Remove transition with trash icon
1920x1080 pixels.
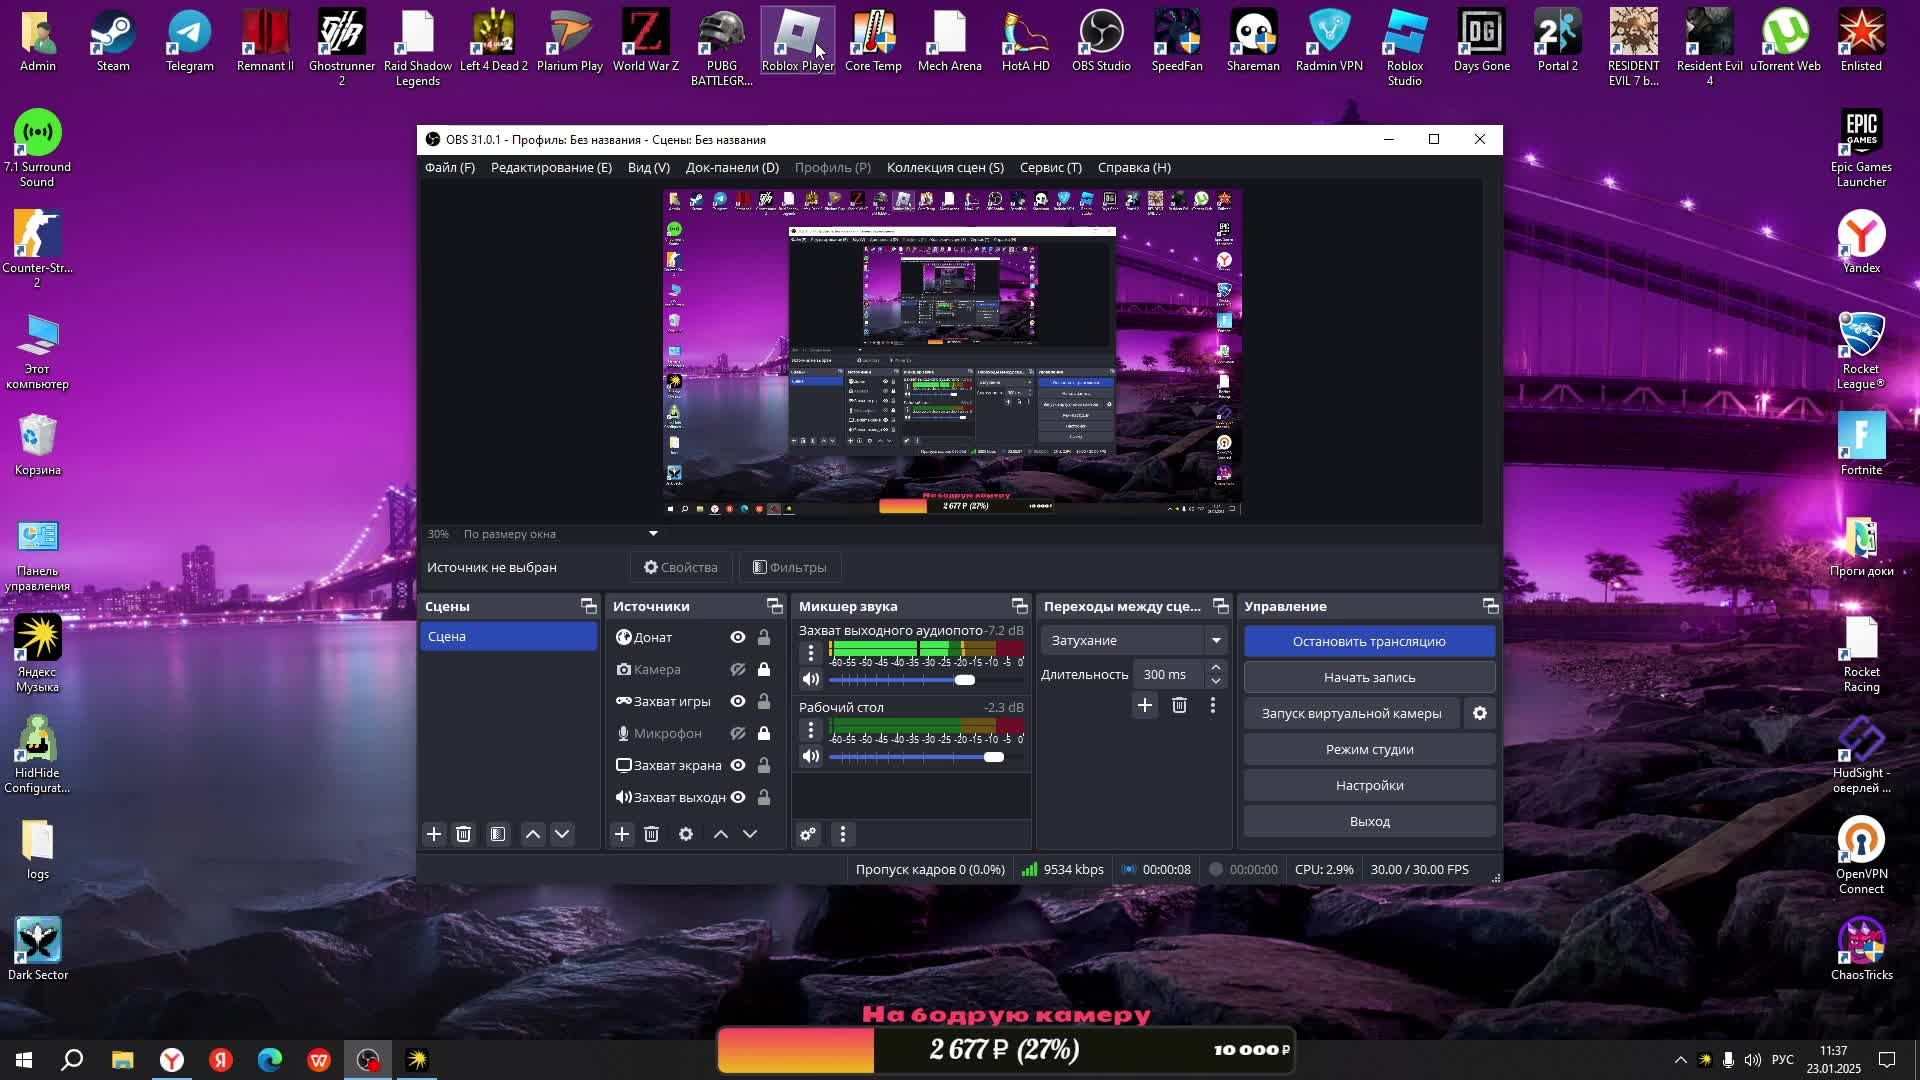click(x=1179, y=706)
